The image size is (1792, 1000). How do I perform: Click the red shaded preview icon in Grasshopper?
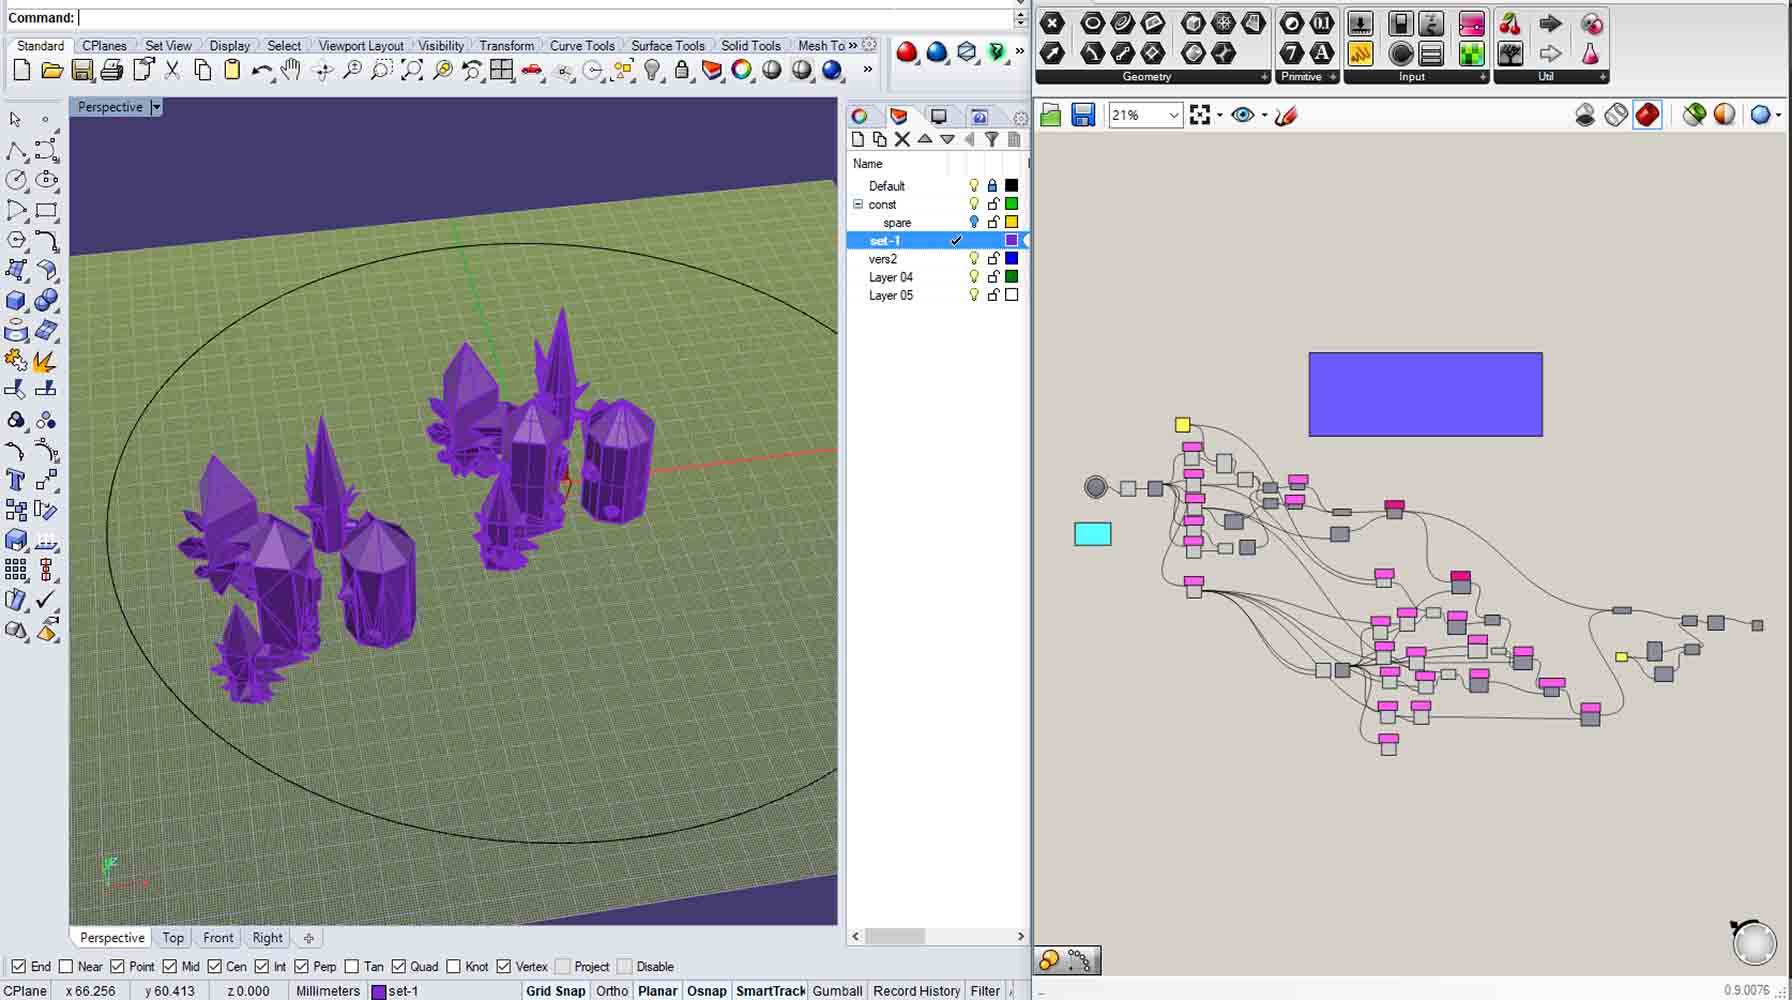click(x=1647, y=115)
